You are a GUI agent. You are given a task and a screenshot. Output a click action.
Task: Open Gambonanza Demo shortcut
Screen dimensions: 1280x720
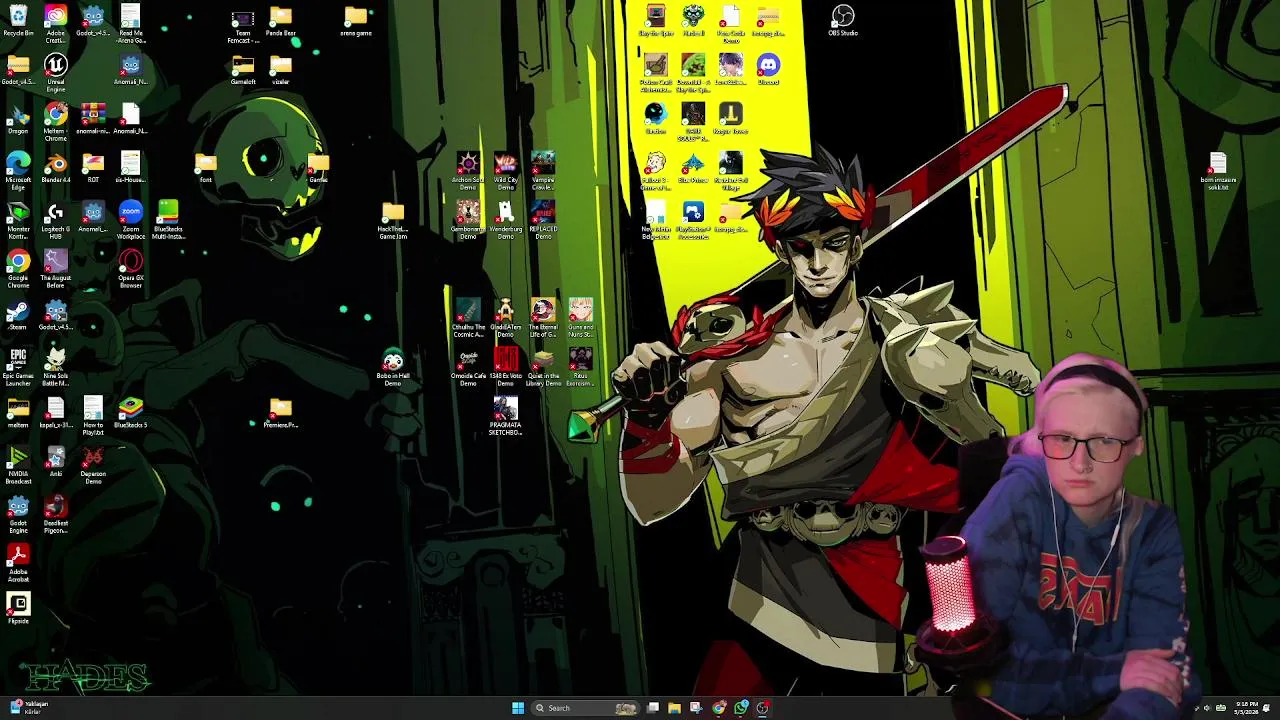[x=468, y=220]
